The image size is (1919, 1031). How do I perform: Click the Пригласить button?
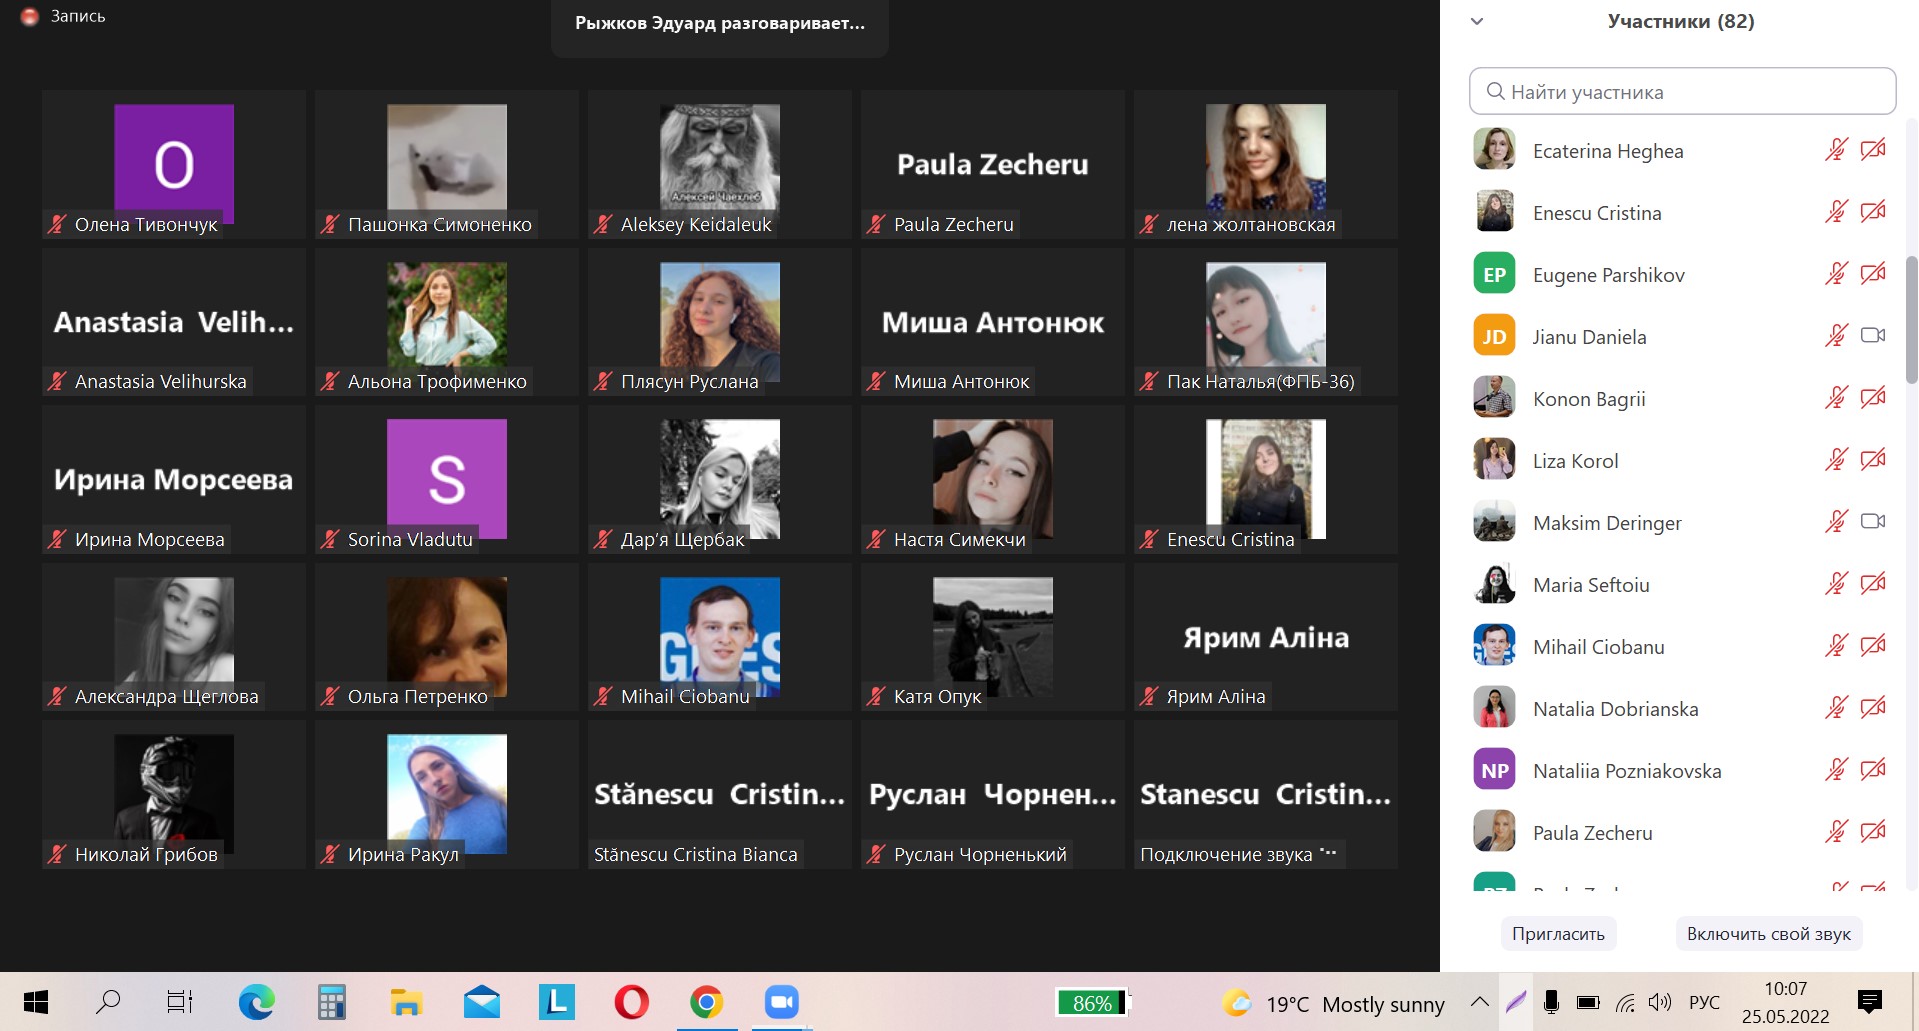click(x=1558, y=934)
